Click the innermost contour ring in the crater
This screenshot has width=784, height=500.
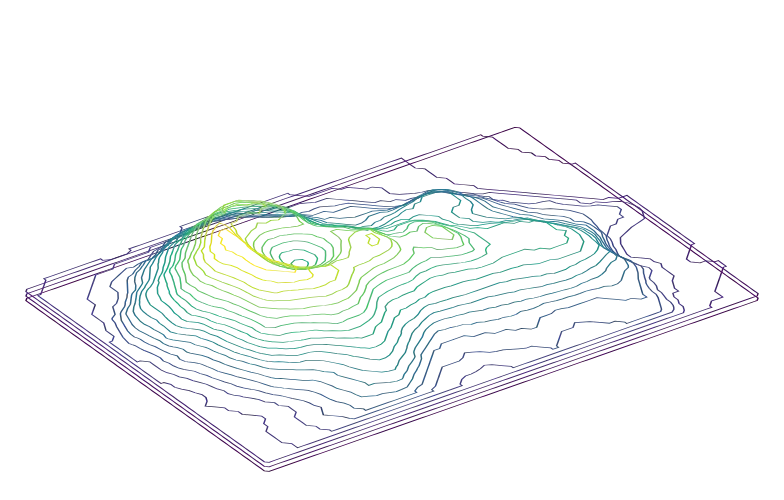[x=300, y=263]
